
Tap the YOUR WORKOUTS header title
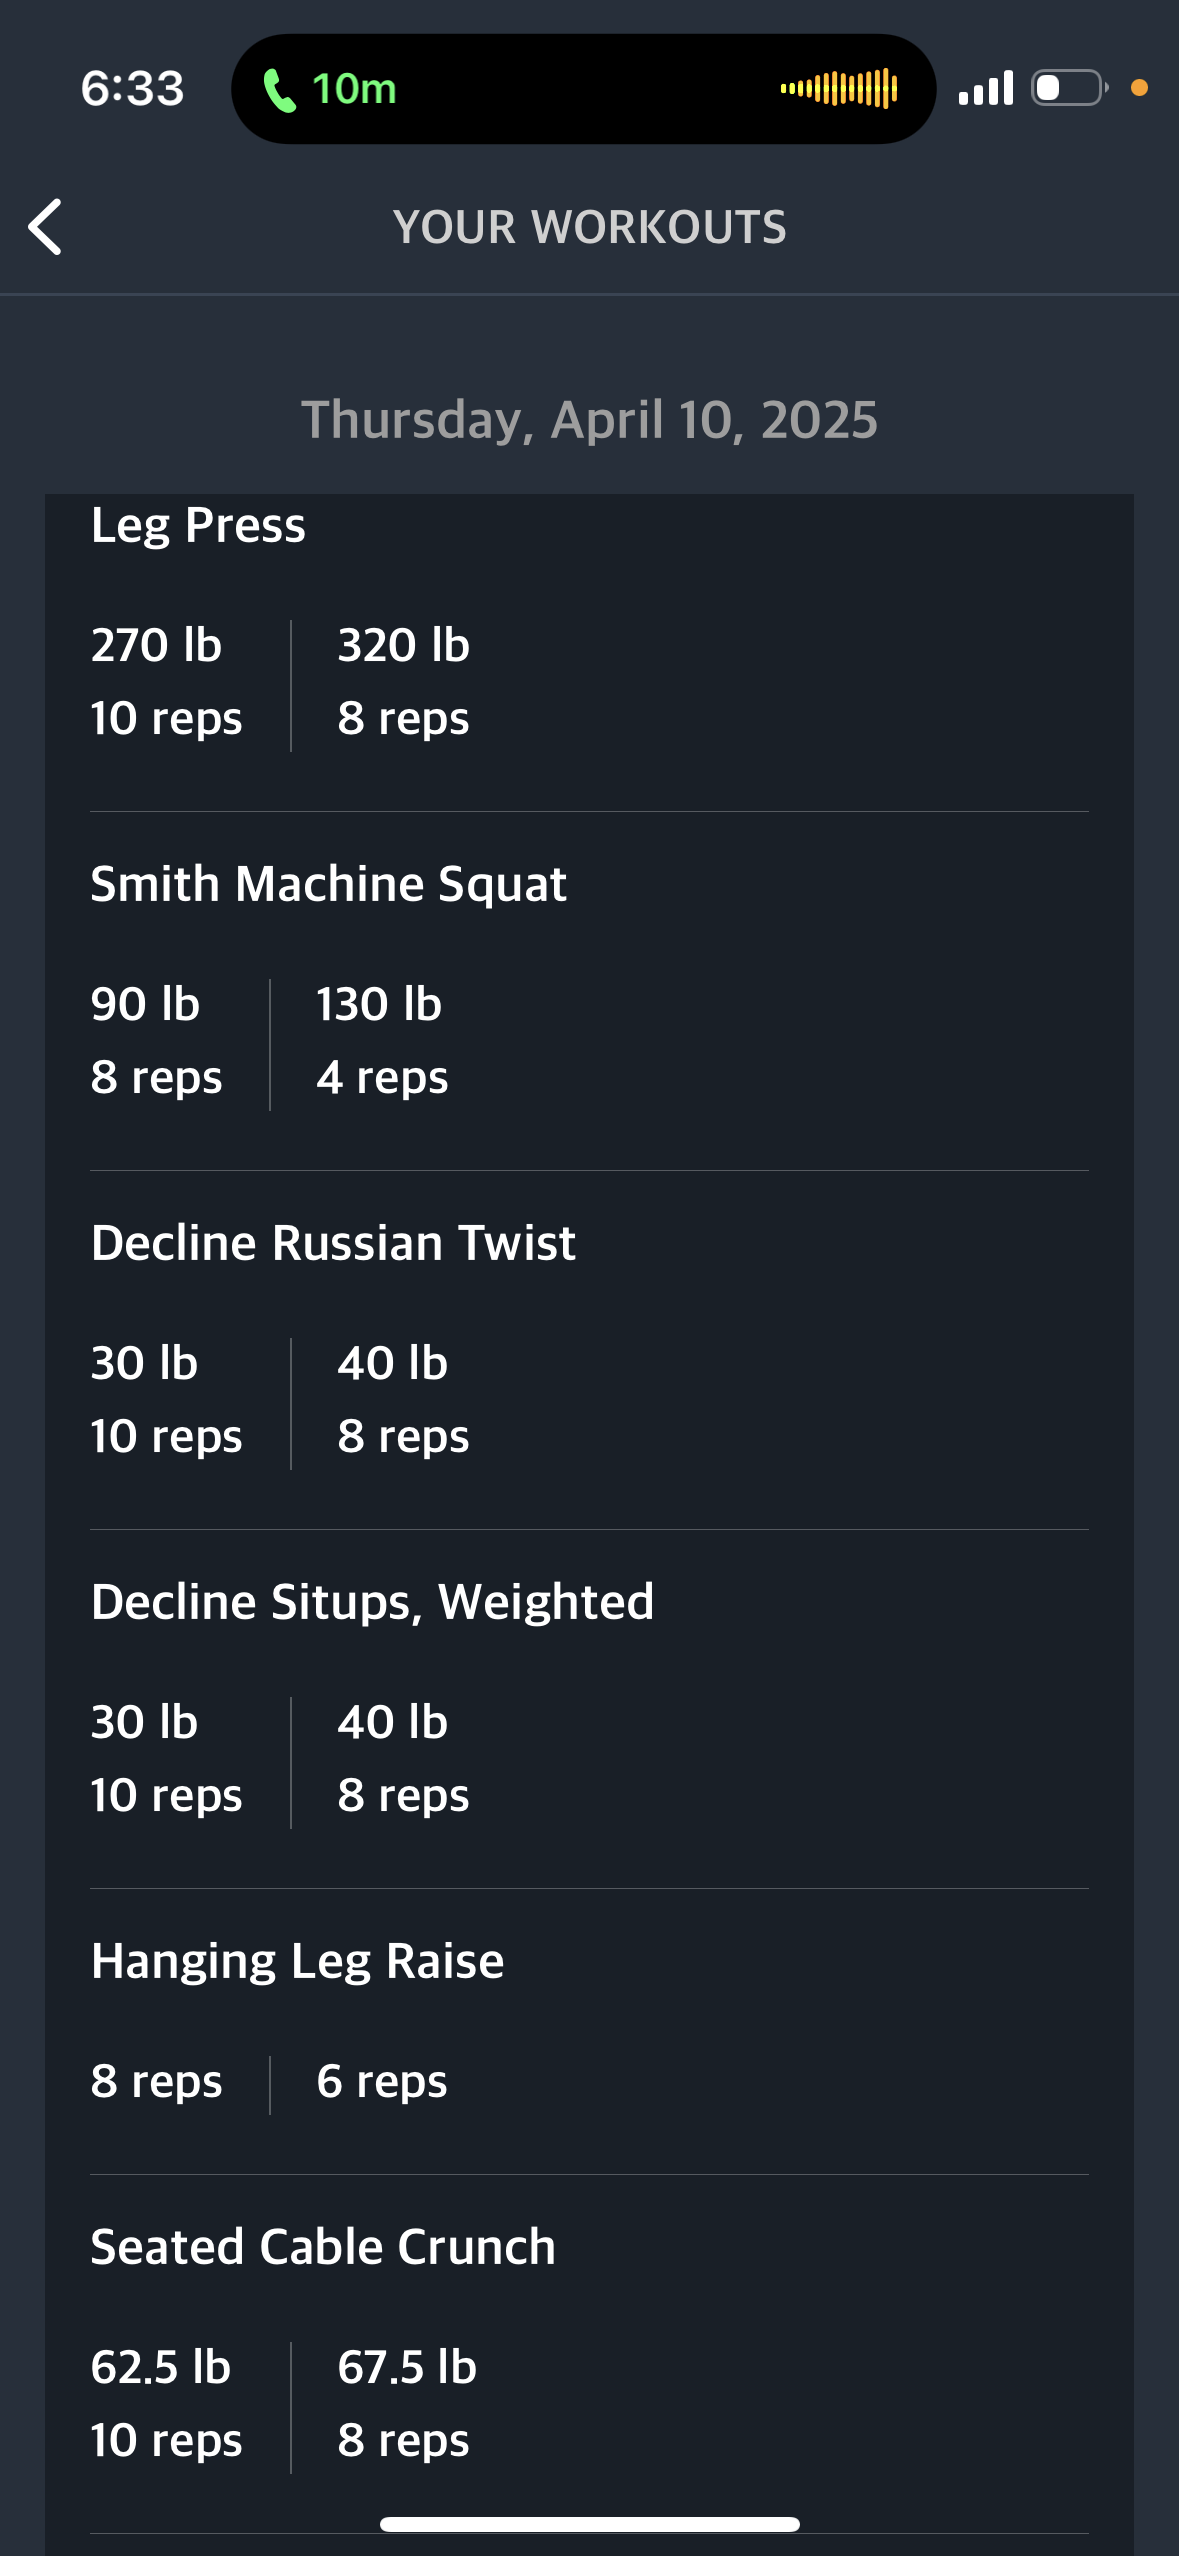pos(590,227)
